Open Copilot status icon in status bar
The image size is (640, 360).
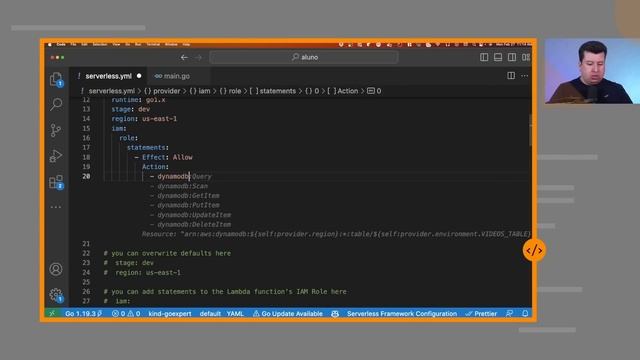click(335, 313)
